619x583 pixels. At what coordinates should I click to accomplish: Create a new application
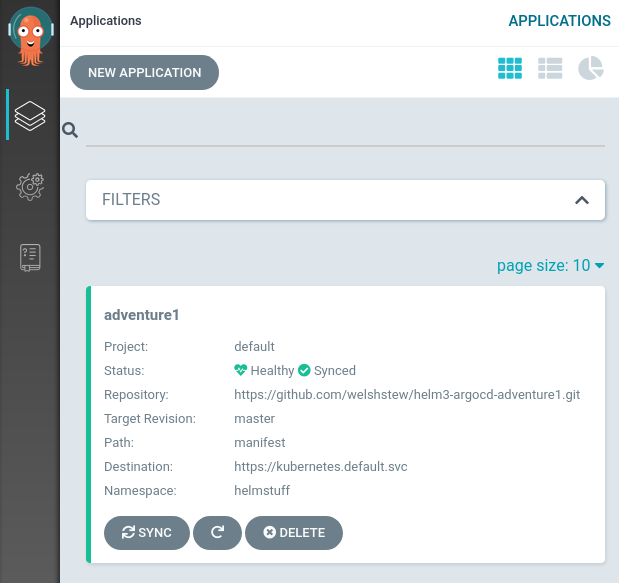coord(144,73)
